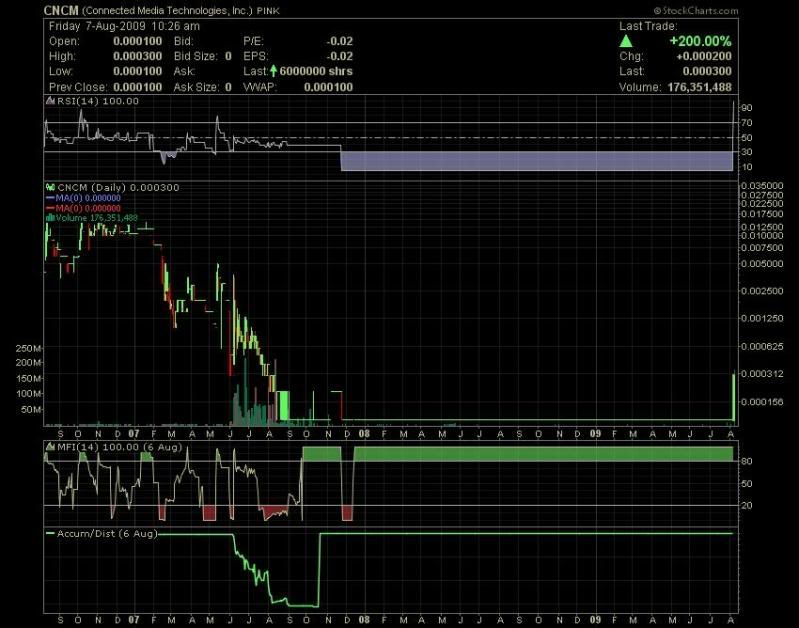Click the MFI(14) indicator legend icon
This screenshot has width=799, height=628.
[50, 447]
